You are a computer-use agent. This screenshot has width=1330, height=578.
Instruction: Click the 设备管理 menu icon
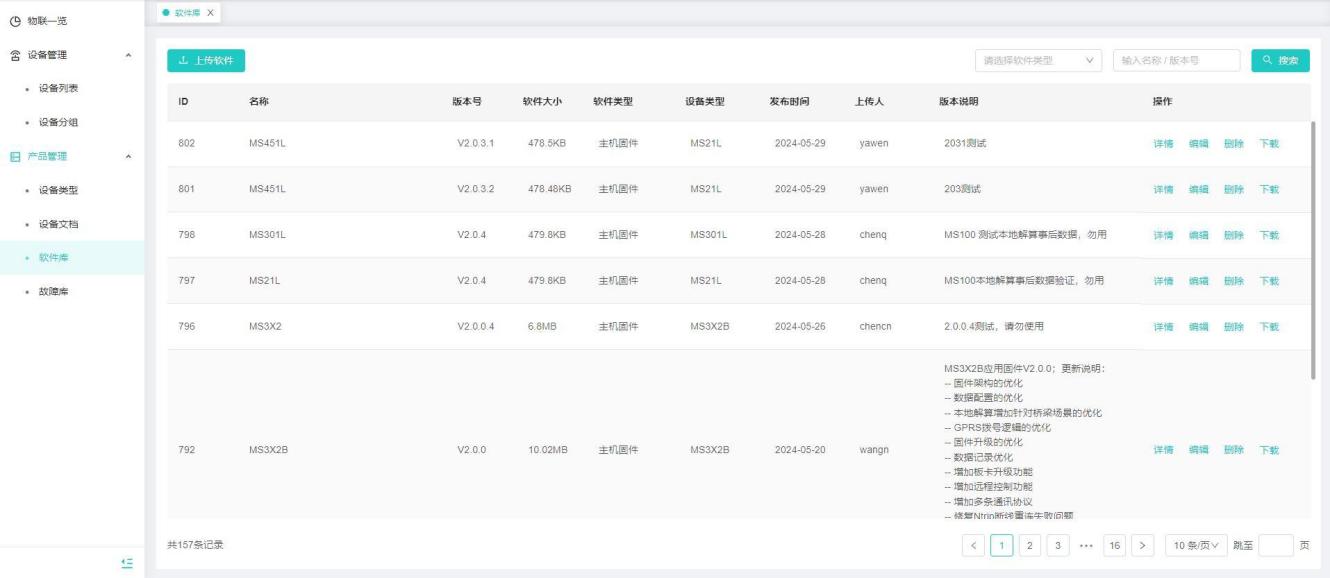point(13,55)
